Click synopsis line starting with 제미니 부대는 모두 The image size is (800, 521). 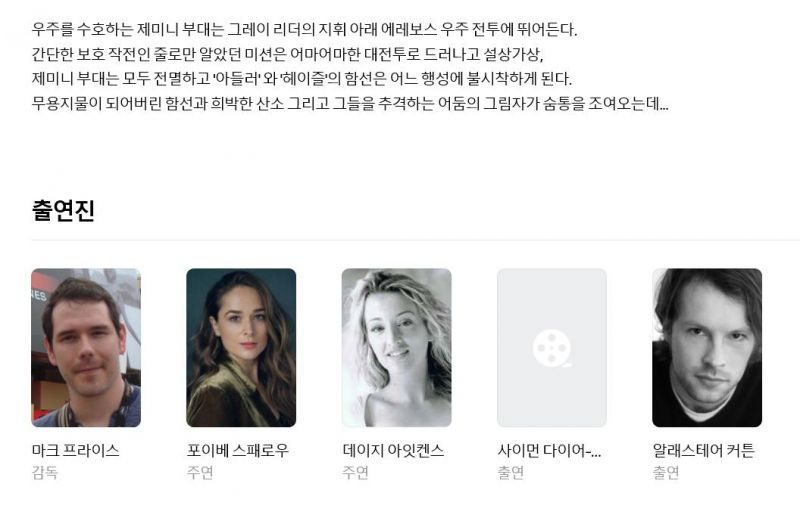302,79
